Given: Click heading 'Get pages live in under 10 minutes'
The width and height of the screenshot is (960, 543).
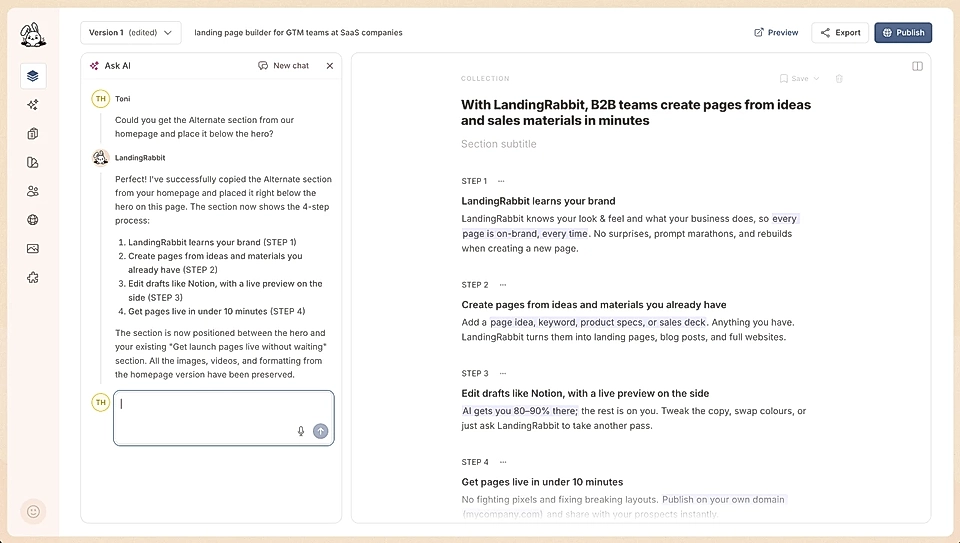Looking at the screenshot, I should tap(542, 482).
